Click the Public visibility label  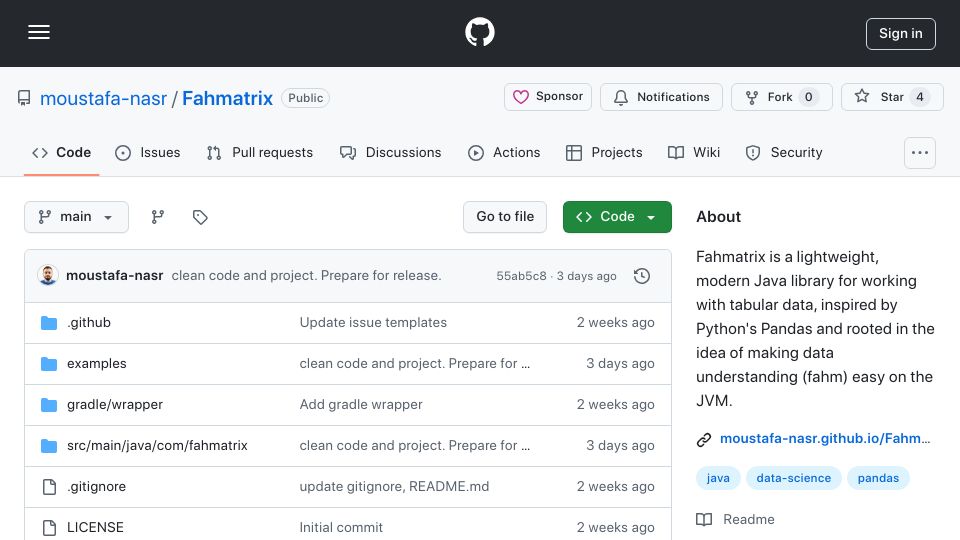tap(306, 98)
